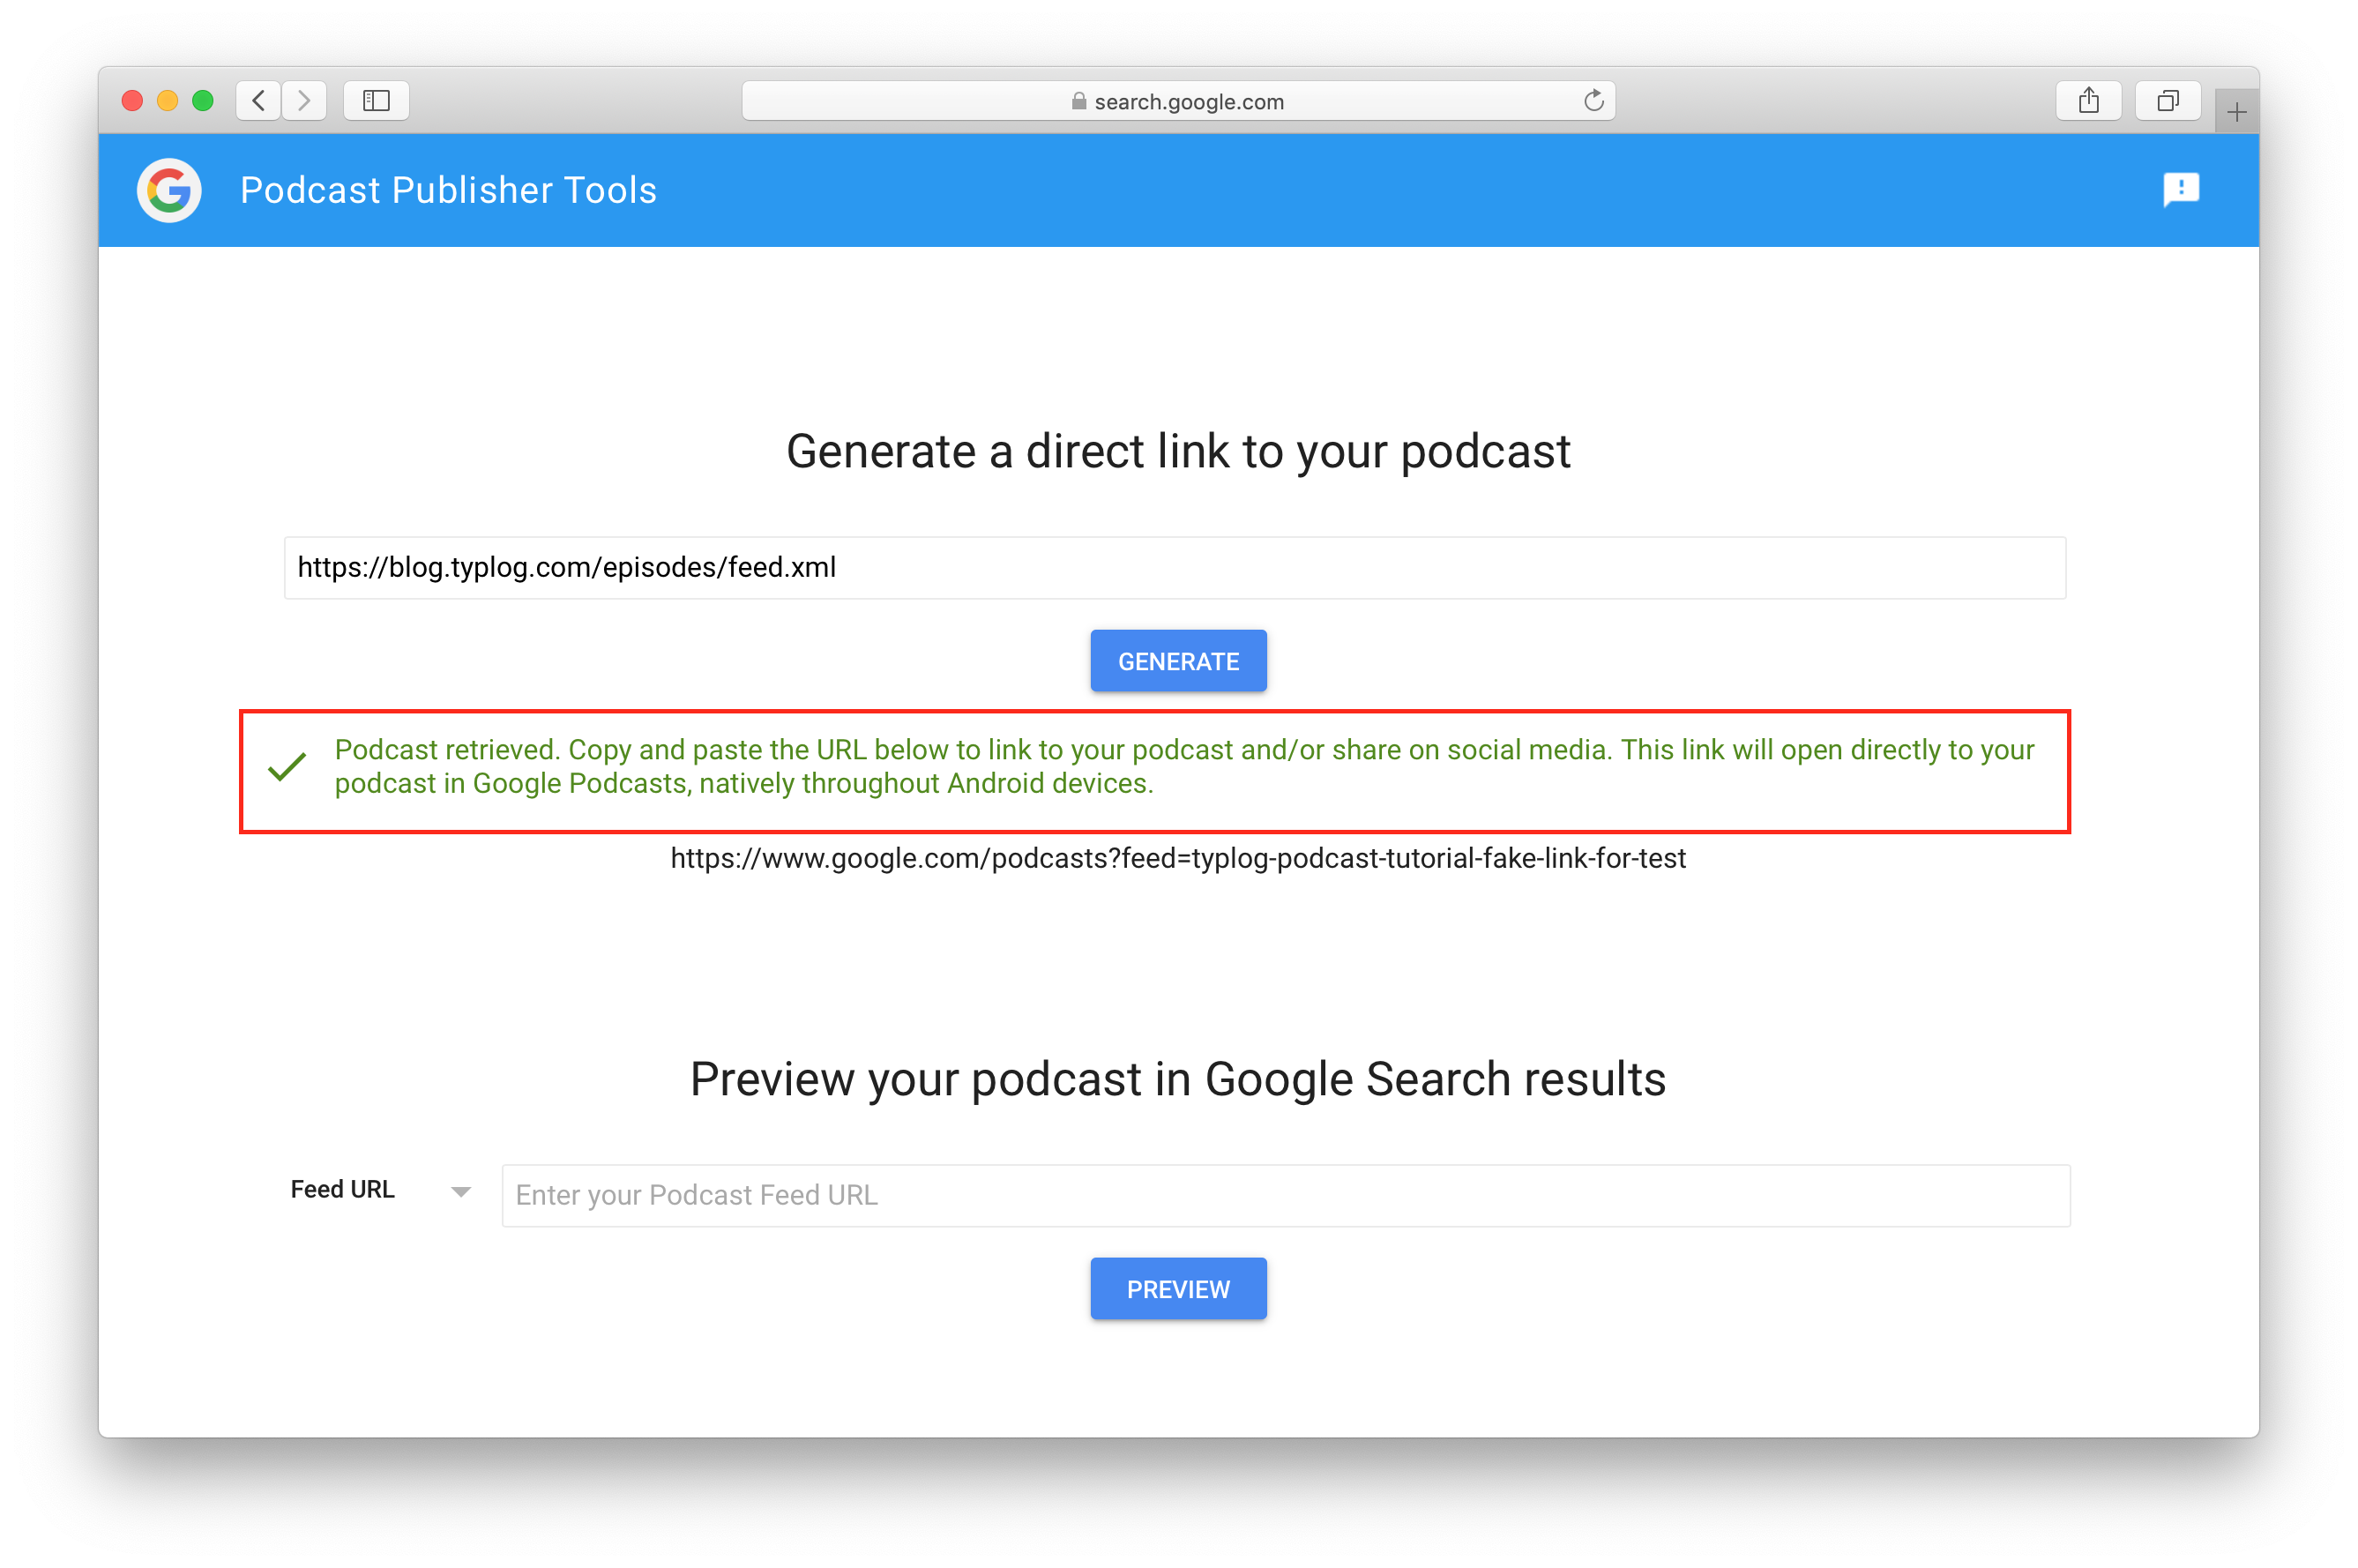Toggle the Safari sidebar button

point(376,101)
